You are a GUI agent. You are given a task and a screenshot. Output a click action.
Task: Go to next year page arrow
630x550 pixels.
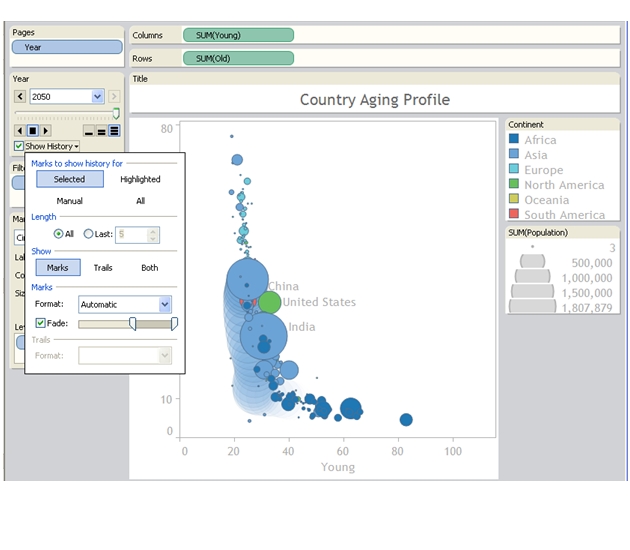(114, 96)
